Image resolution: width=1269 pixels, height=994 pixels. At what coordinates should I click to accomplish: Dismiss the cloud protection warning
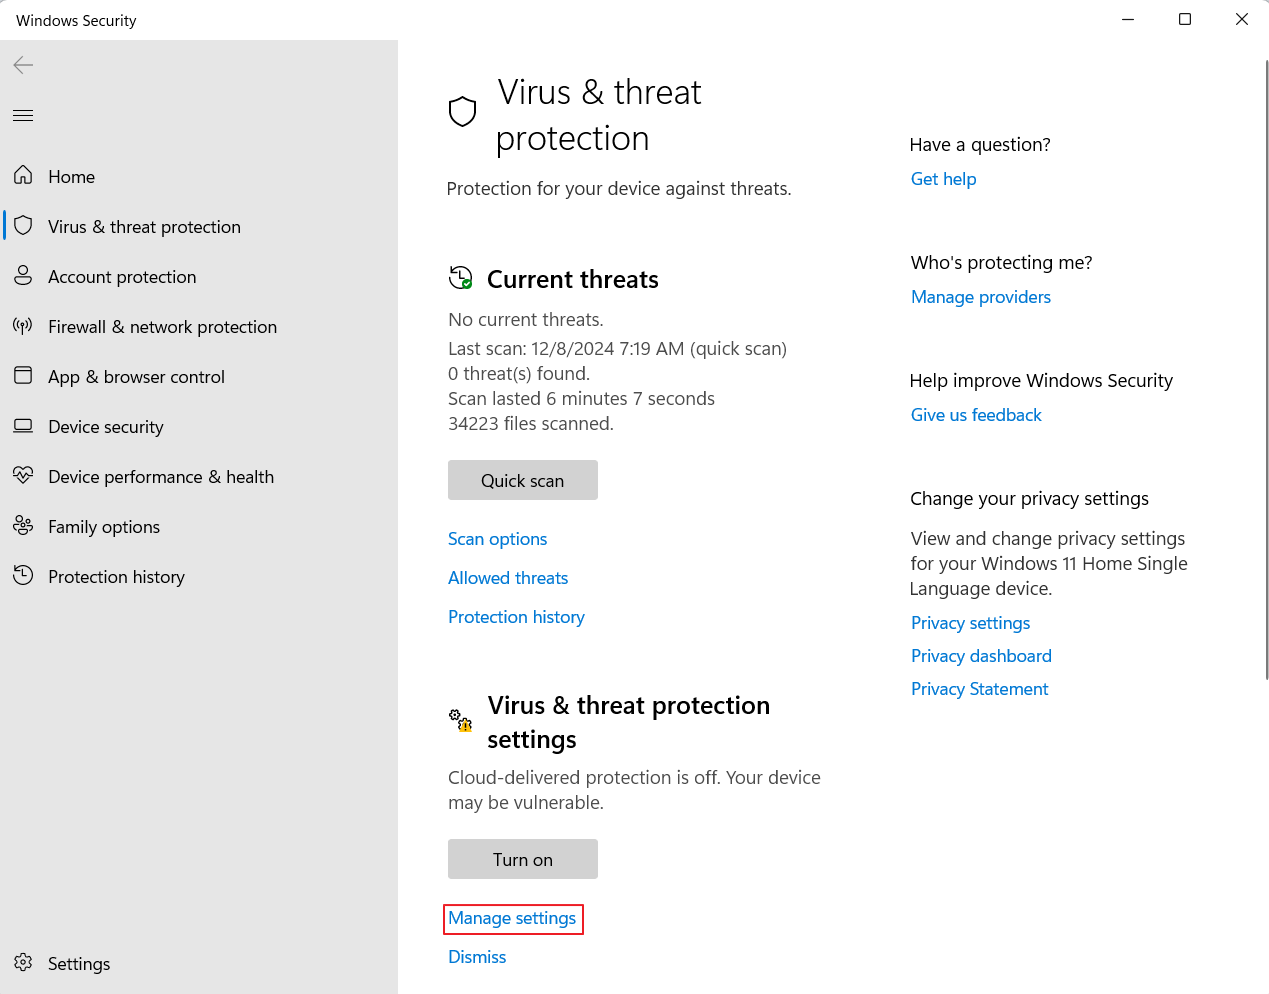pyautogui.click(x=477, y=957)
